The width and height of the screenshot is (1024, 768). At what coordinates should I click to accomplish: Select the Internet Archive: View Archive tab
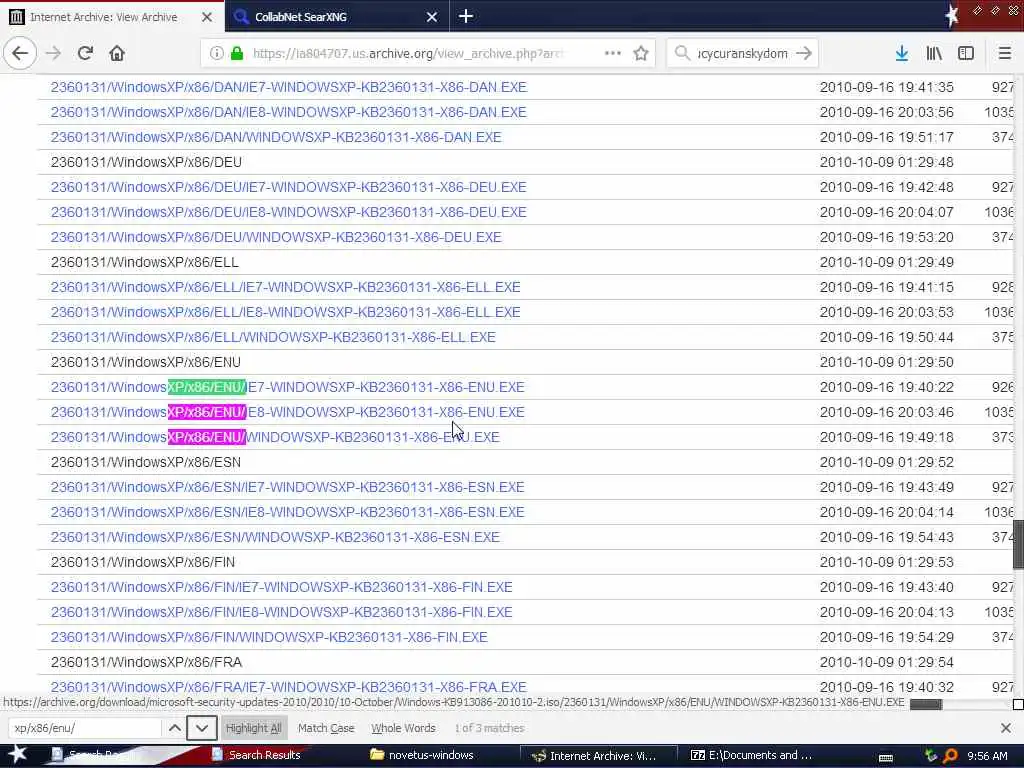coord(112,17)
